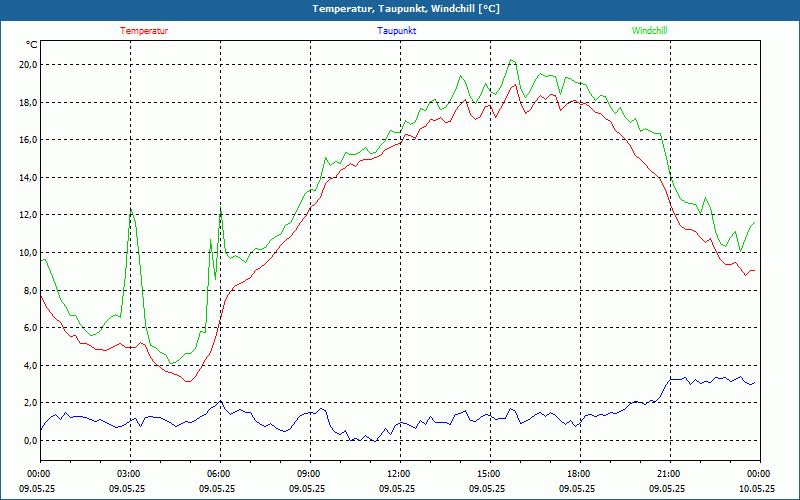Click the 06:00 time axis marker
The width and height of the screenshot is (800, 500).
[x=219, y=473]
